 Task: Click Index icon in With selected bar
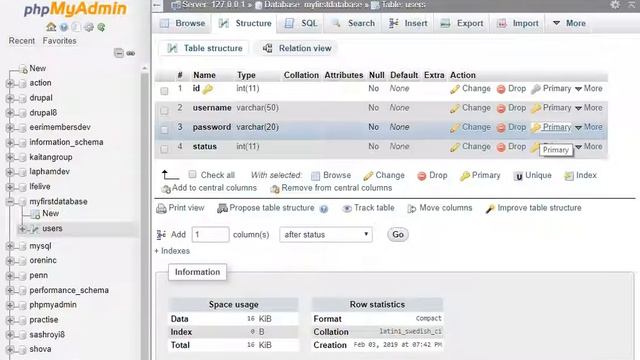tap(569, 176)
